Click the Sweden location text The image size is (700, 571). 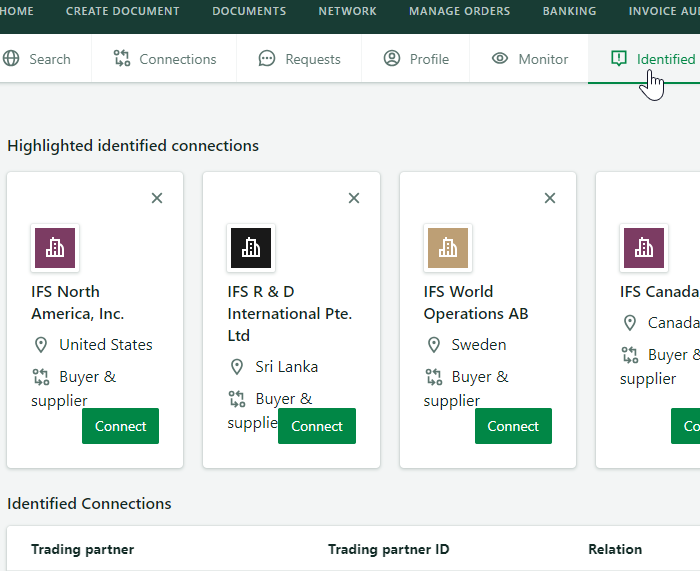tap(479, 345)
